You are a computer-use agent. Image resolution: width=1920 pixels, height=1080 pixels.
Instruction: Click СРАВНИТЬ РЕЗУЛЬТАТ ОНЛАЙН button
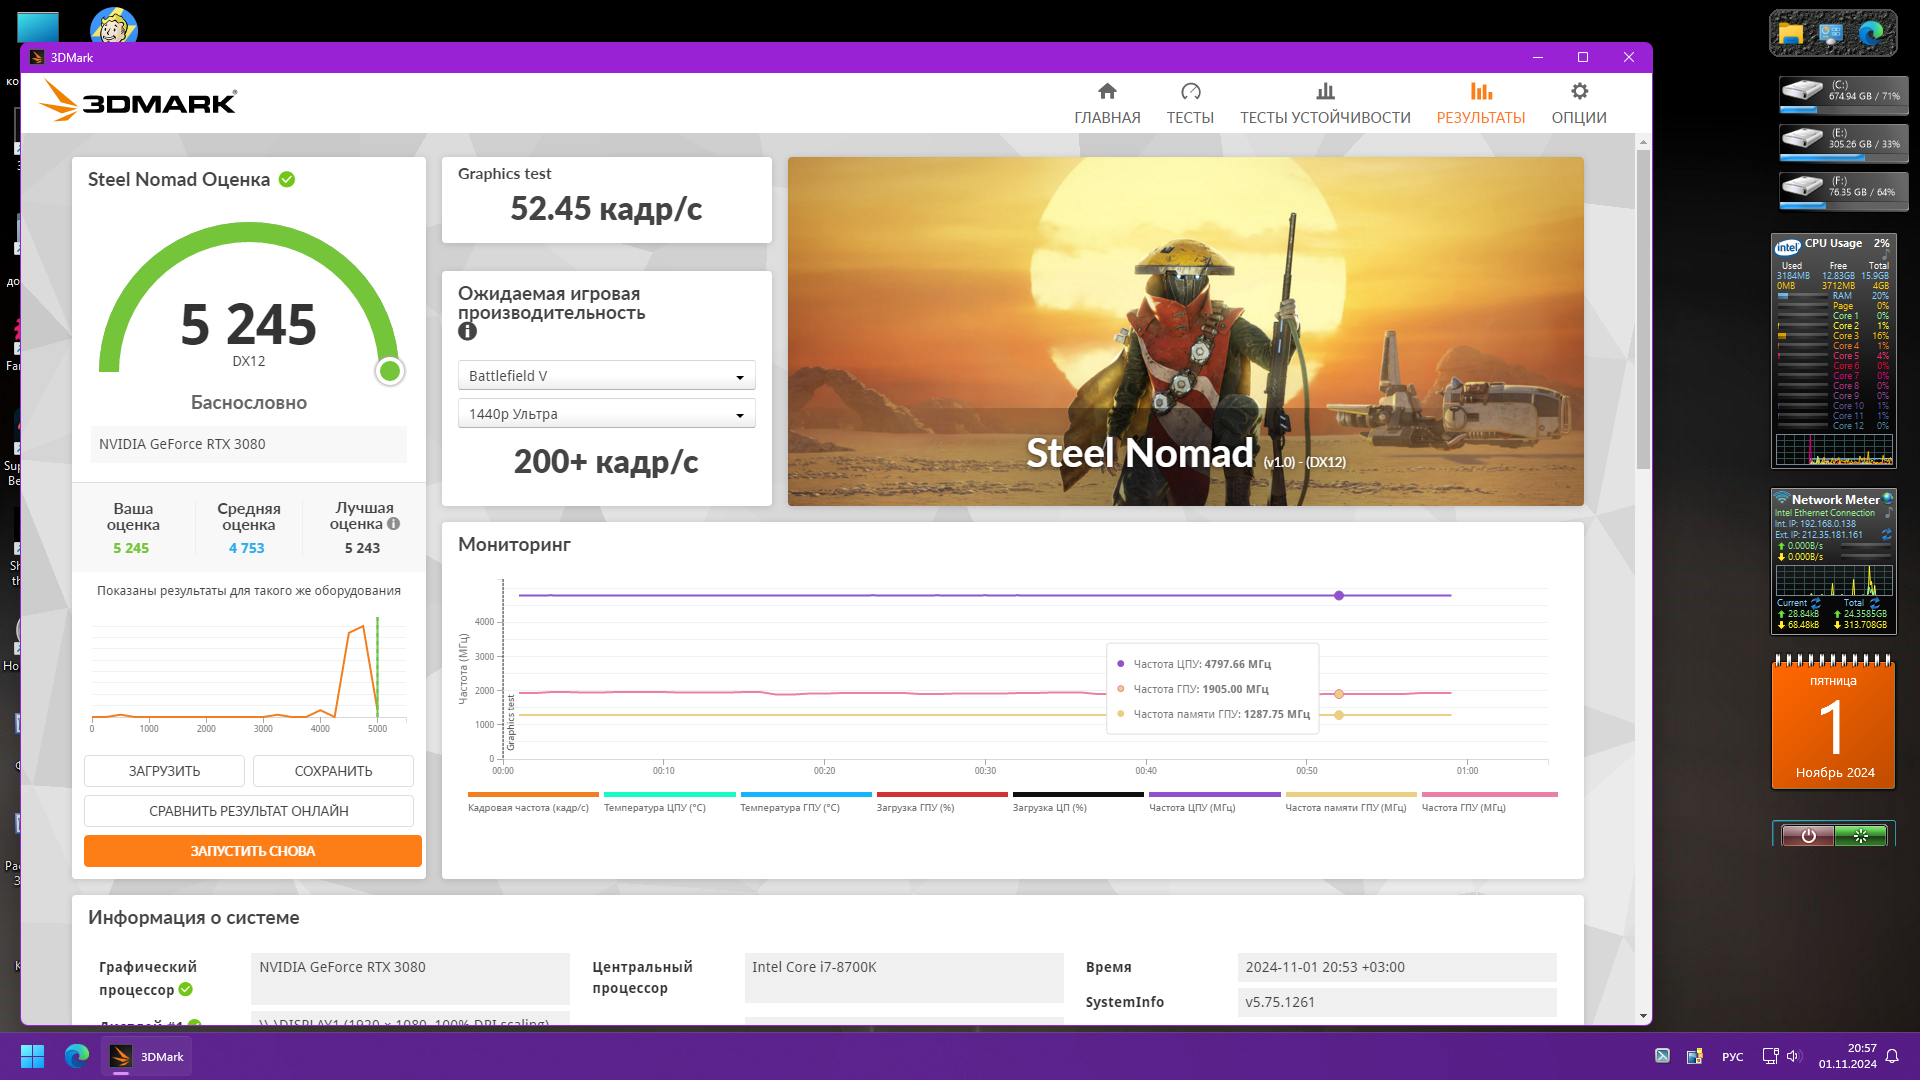point(249,811)
